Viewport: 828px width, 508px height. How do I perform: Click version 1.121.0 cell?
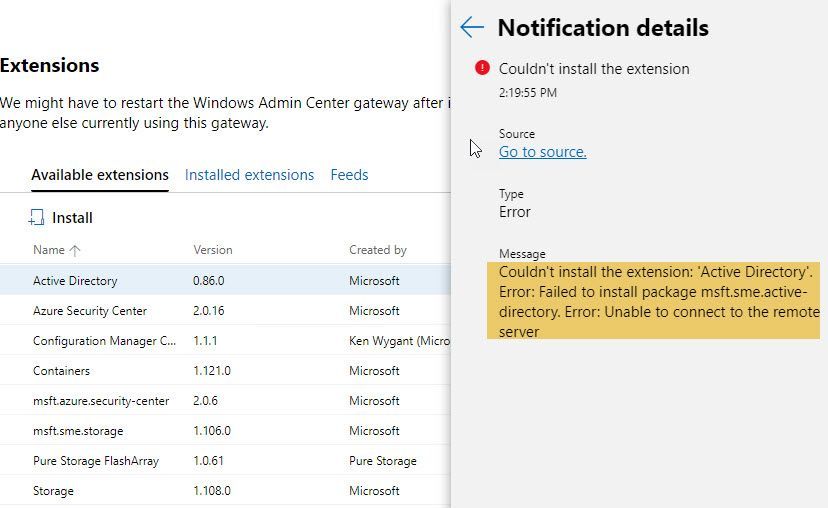(x=212, y=371)
